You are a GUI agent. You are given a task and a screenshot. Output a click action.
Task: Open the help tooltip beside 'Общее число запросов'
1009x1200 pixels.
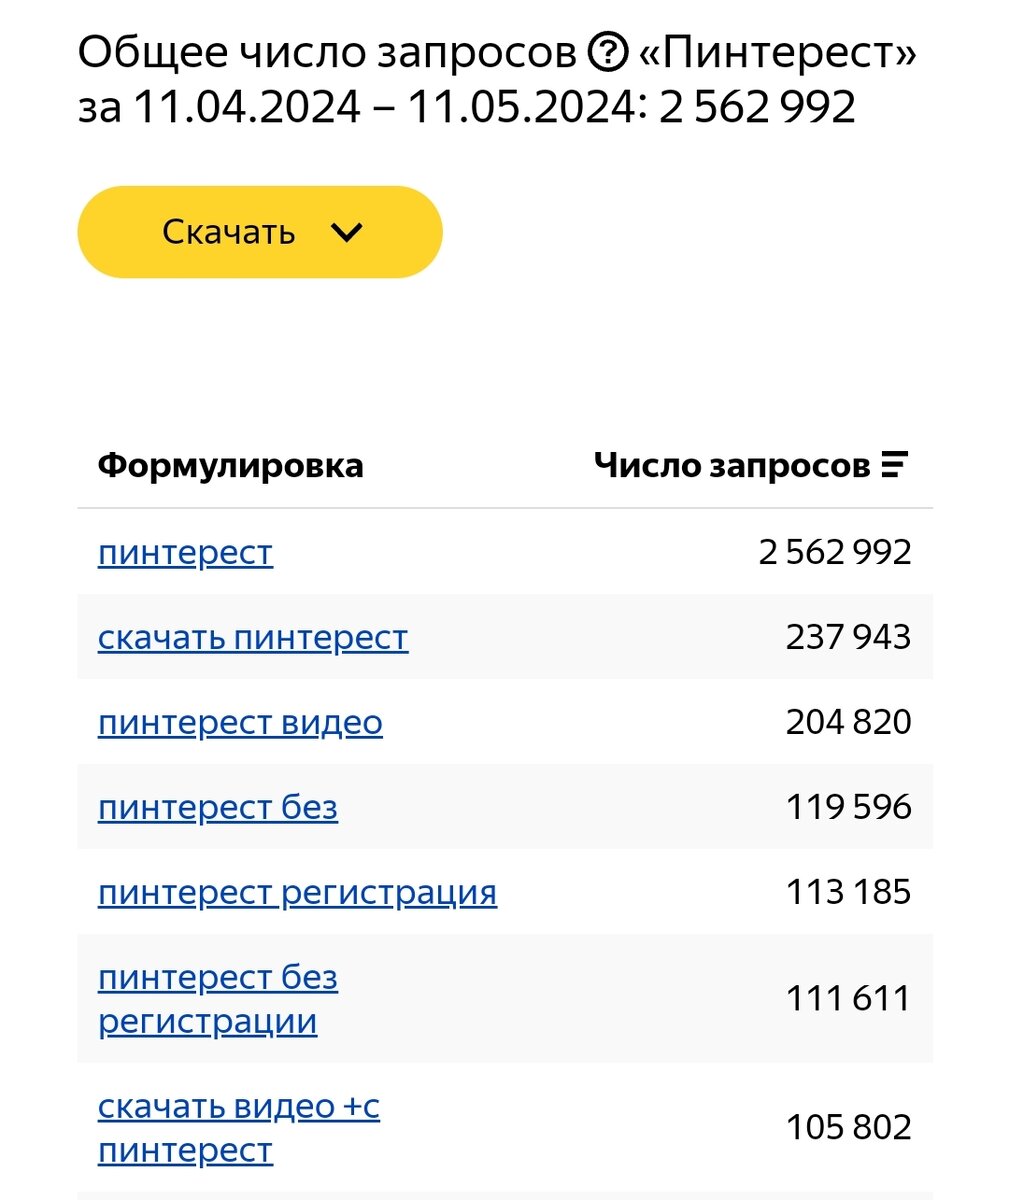point(608,53)
